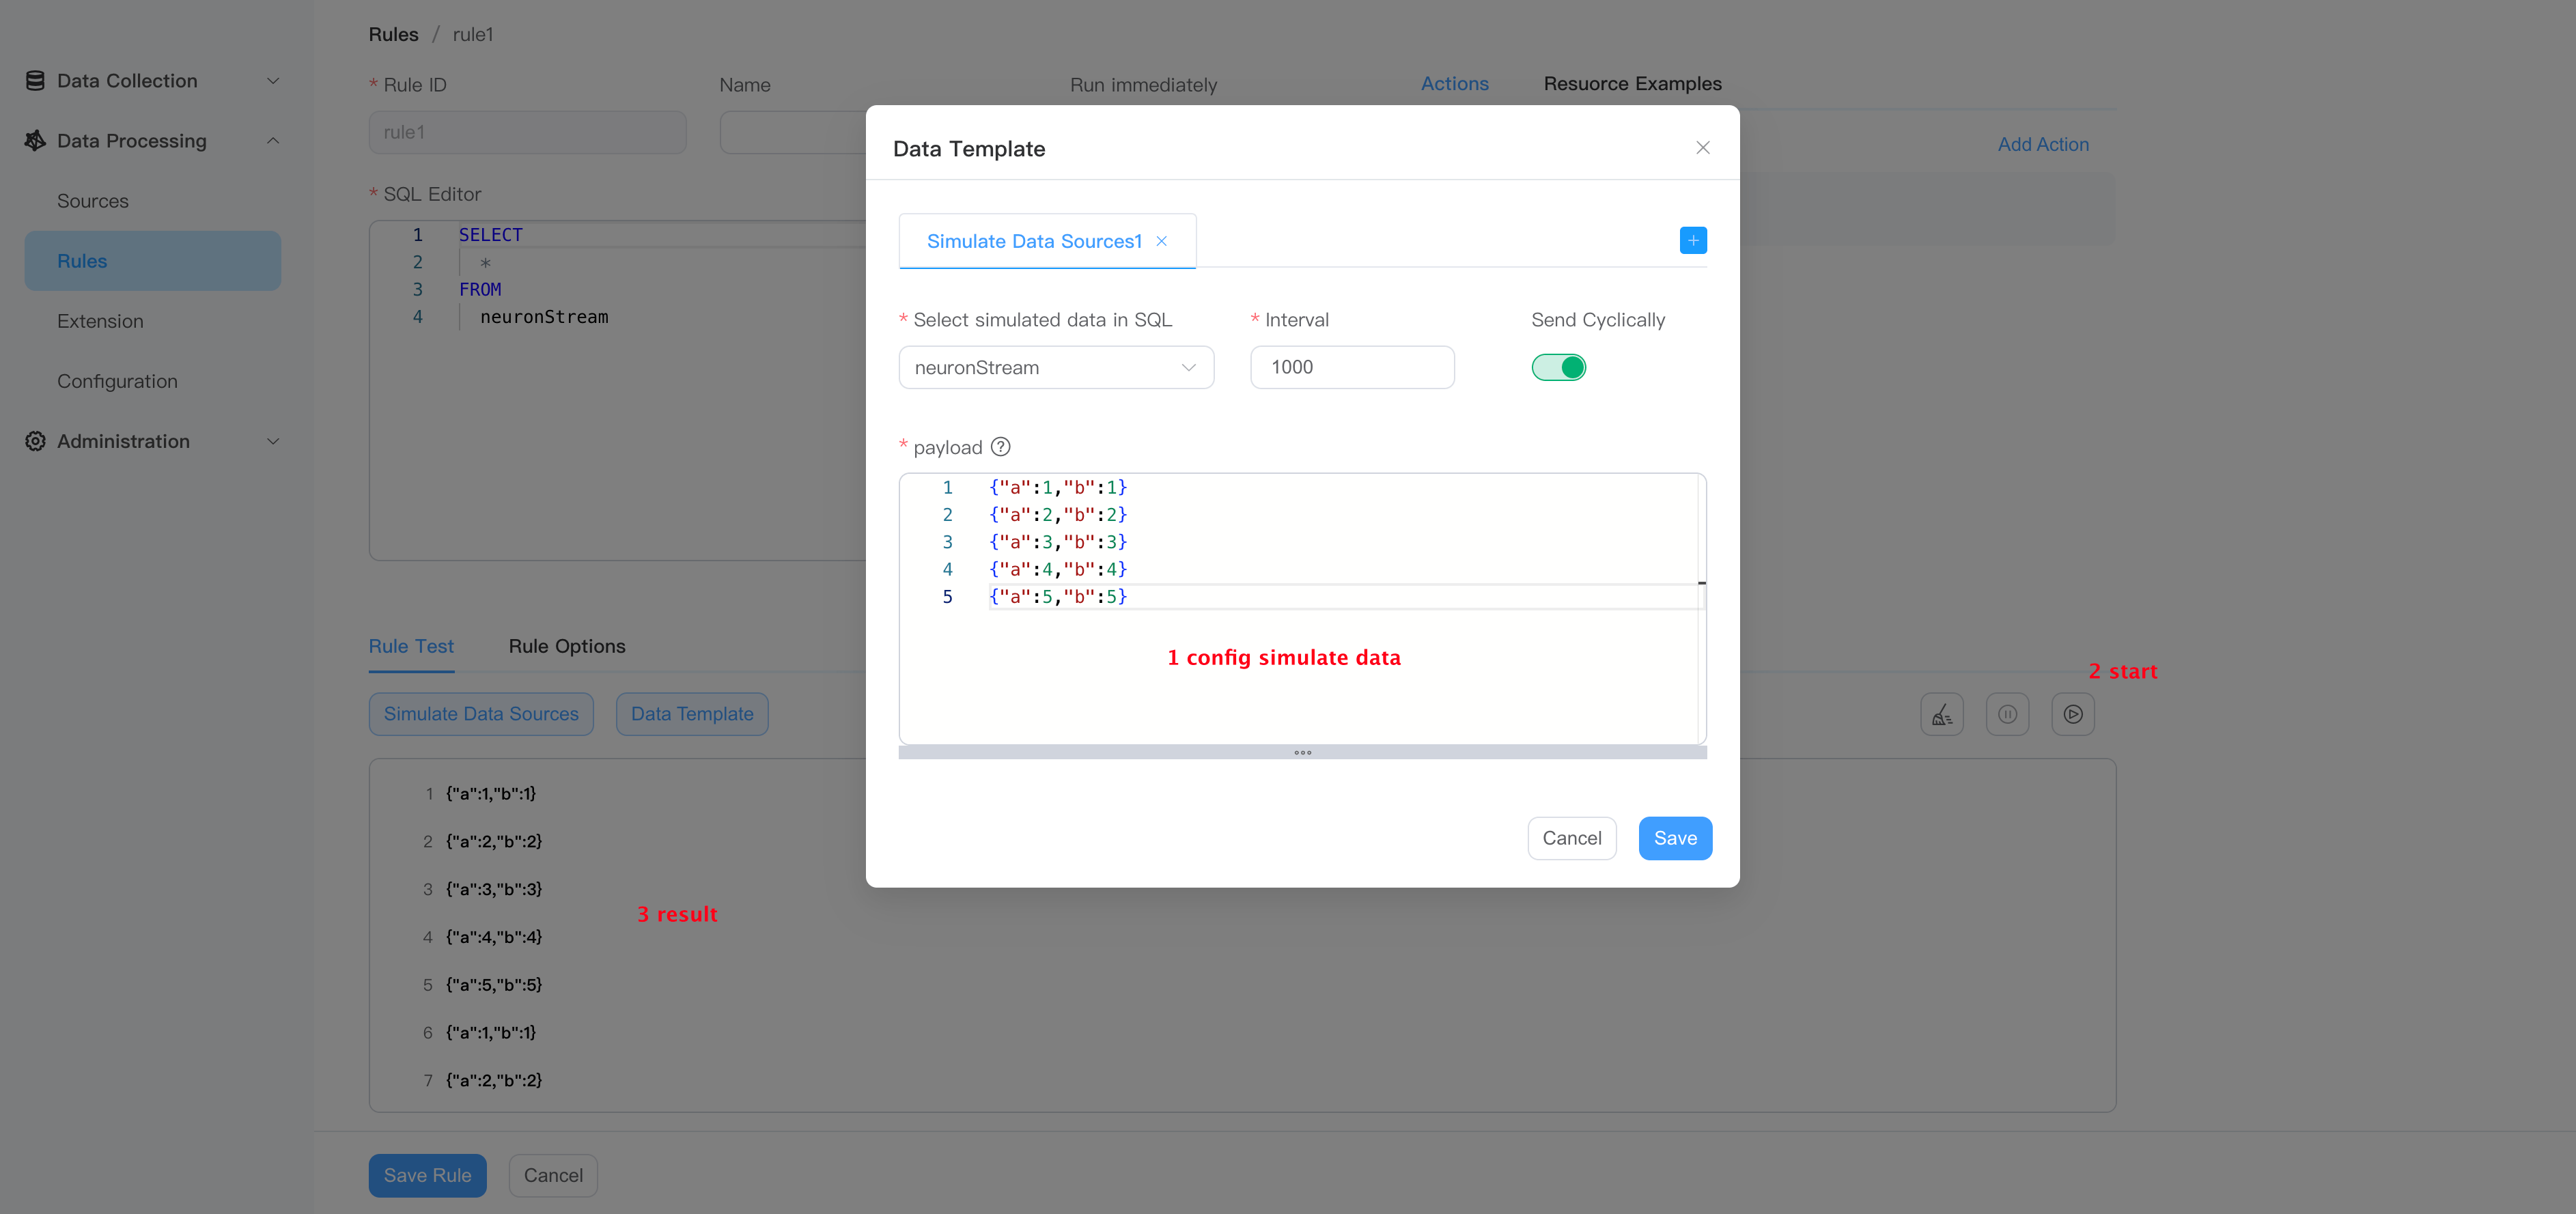The height and width of the screenshot is (1214, 2576).
Task: Expand the Administration menu chevron
Action: pyautogui.click(x=272, y=441)
